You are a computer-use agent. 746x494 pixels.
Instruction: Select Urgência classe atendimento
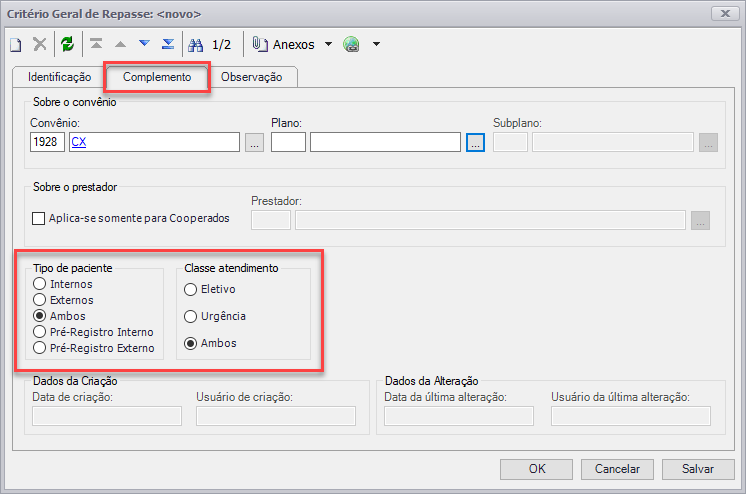click(190, 316)
